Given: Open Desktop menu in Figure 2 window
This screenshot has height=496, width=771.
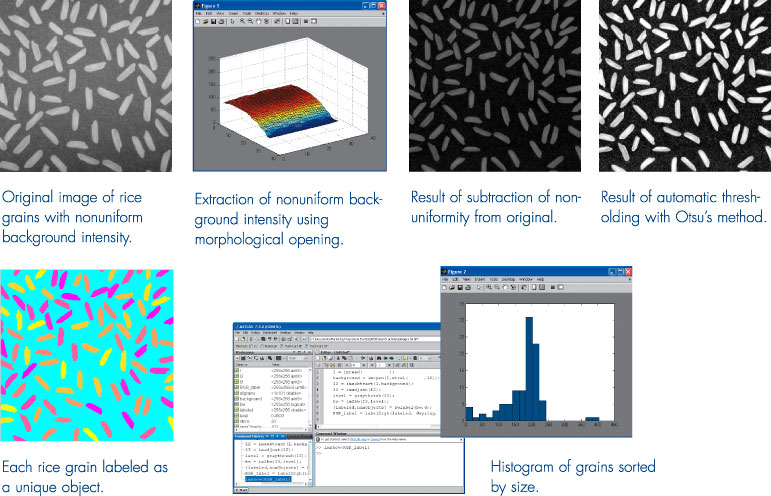Looking at the screenshot, I should [x=508, y=279].
